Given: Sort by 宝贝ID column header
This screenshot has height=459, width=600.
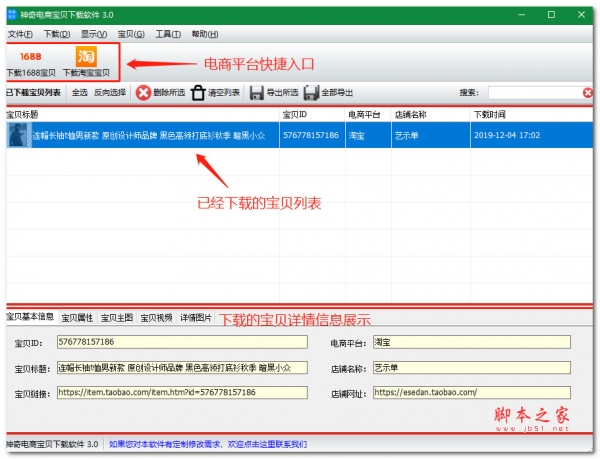Looking at the screenshot, I should pyautogui.click(x=312, y=114).
